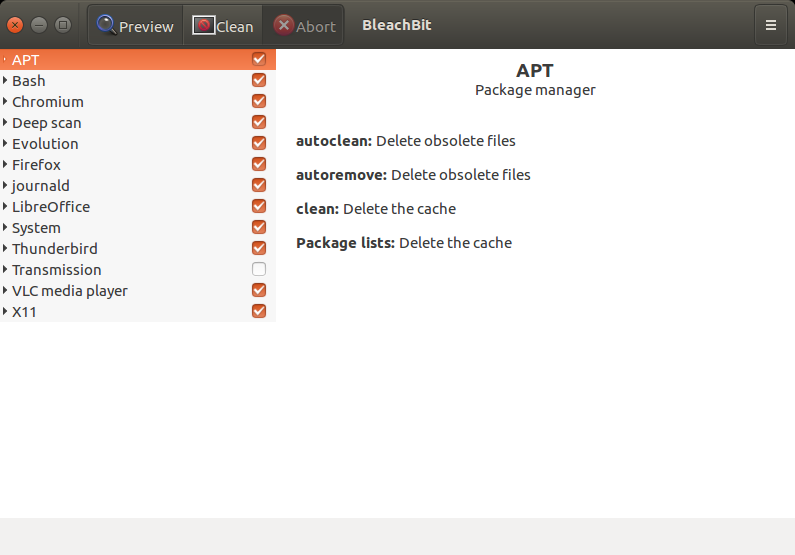Viewport: 795px width, 555px height.
Task: Uncheck the Evolution checkbox
Action: coord(259,143)
